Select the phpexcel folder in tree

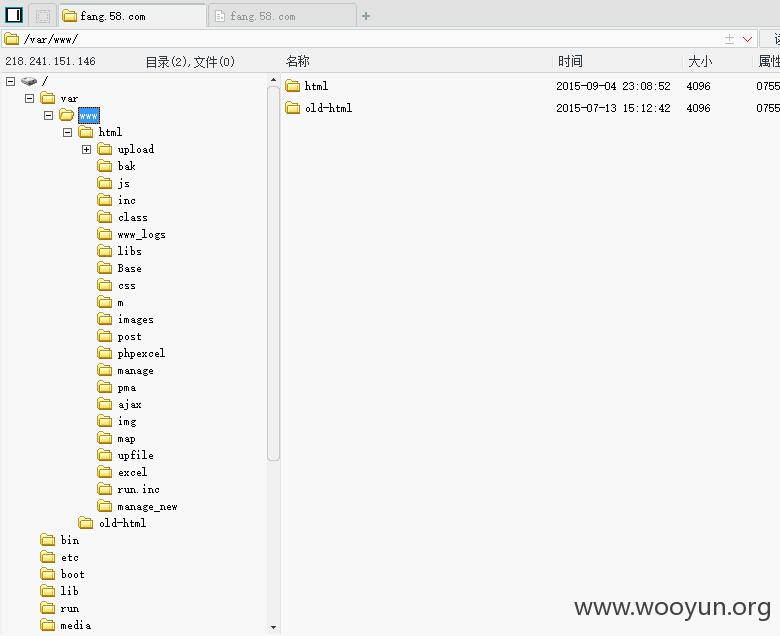coord(141,354)
